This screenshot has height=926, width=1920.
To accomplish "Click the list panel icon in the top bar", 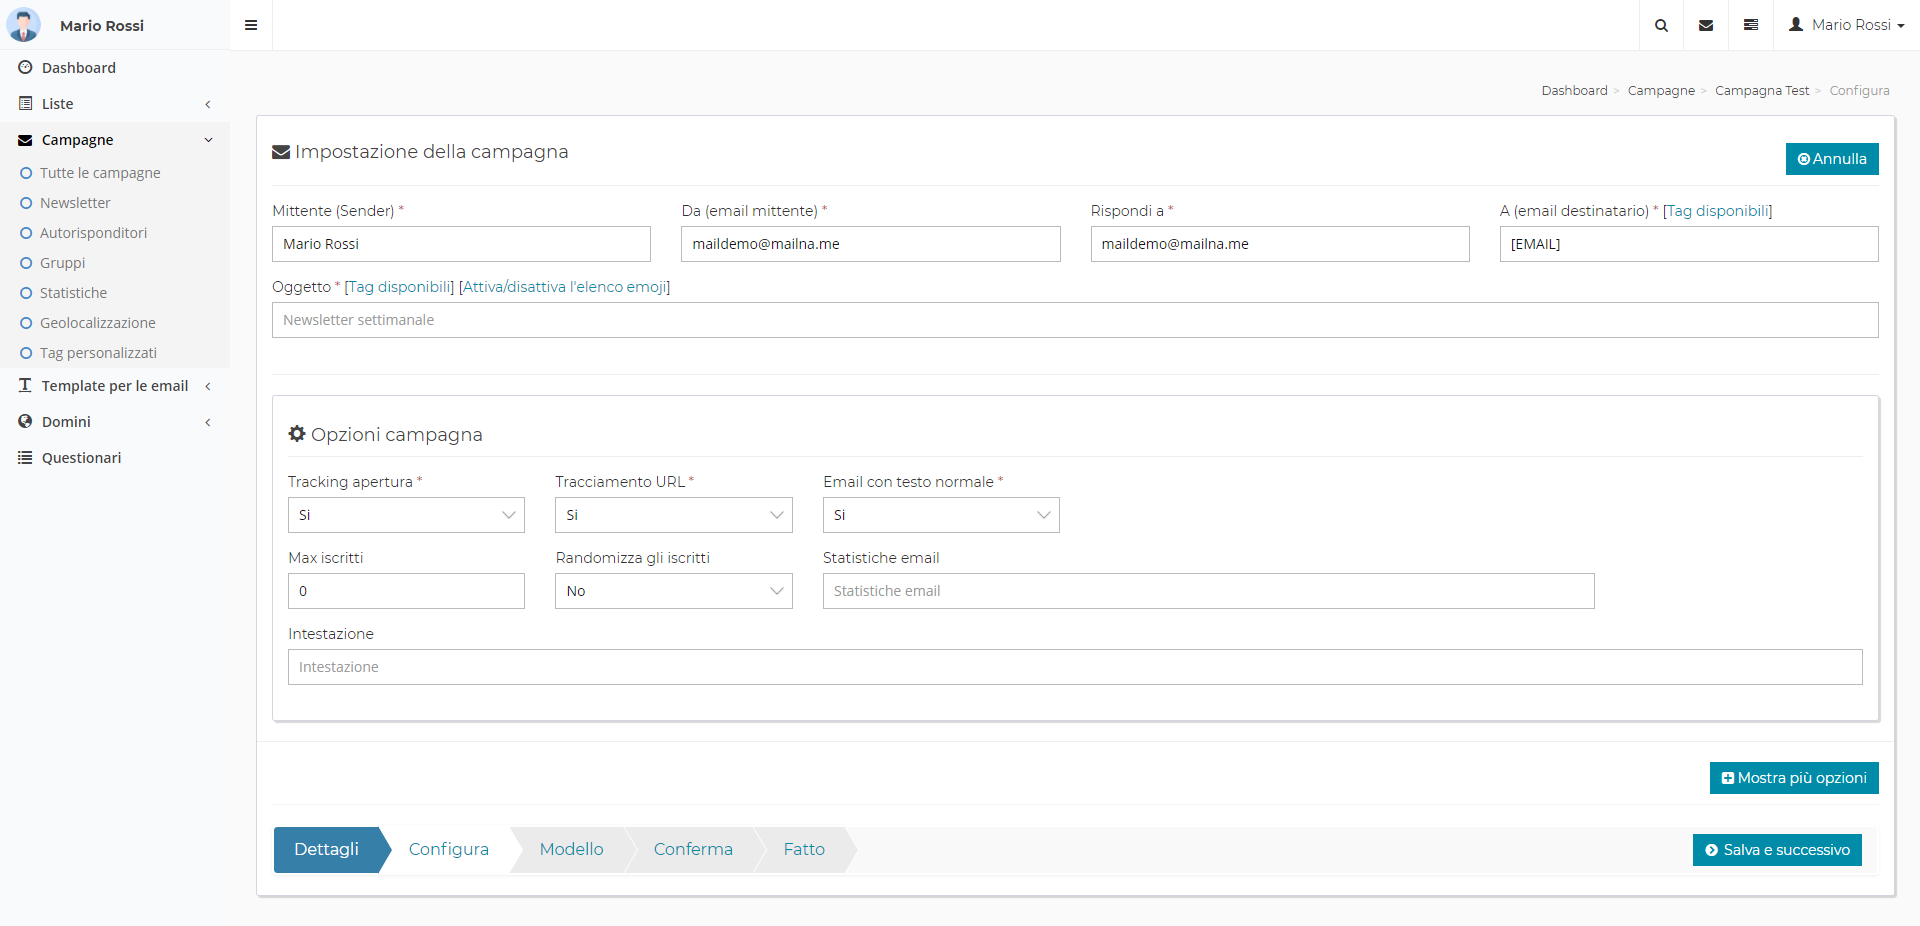I will [1751, 25].
